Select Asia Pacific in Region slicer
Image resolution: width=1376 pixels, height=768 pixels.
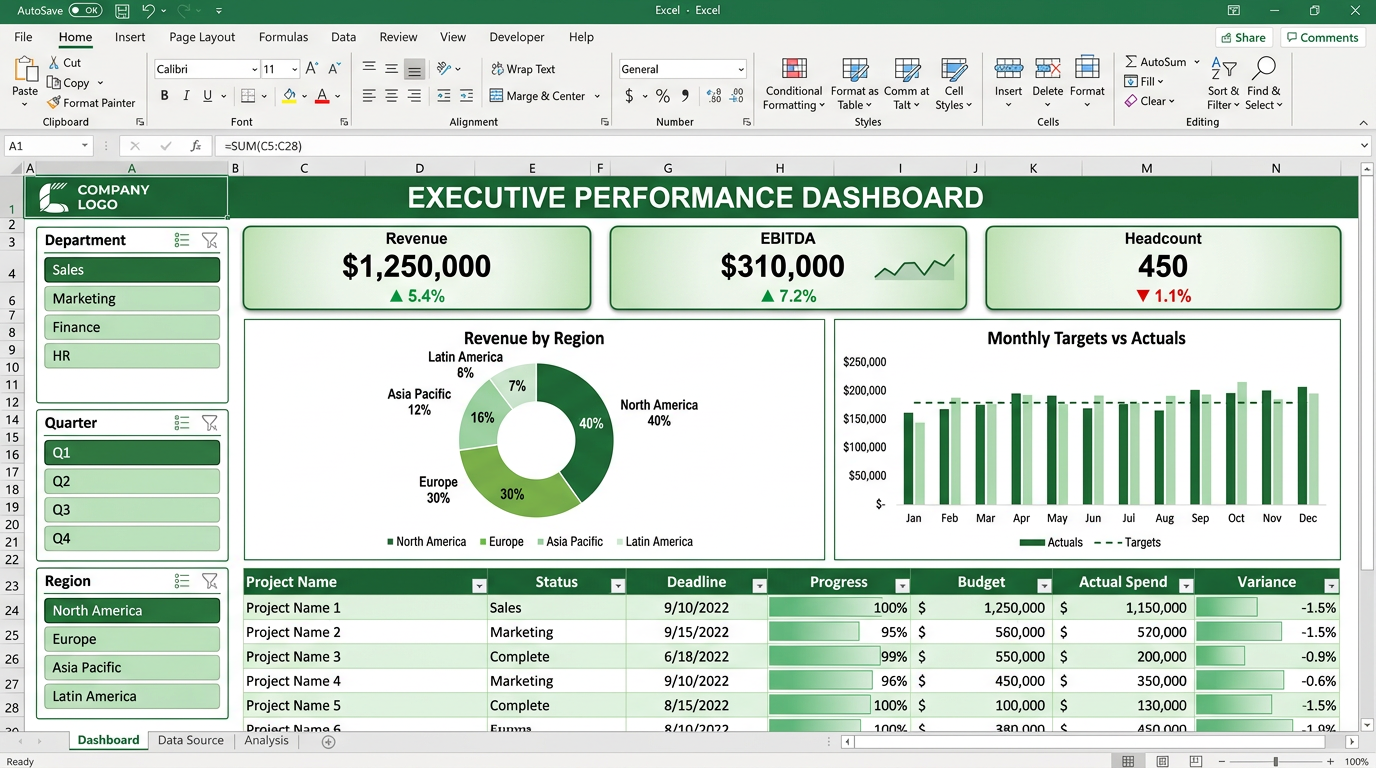(x=132, y=667)
